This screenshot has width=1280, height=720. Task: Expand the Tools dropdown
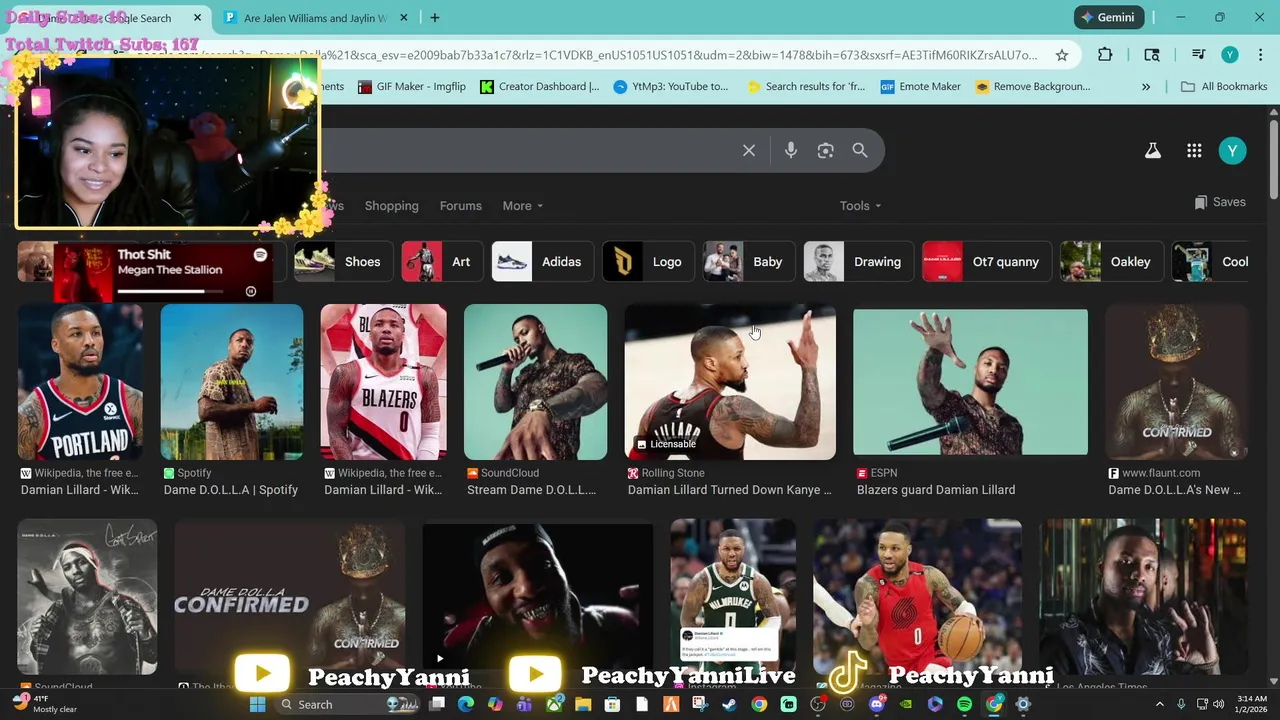click(860, 206)
